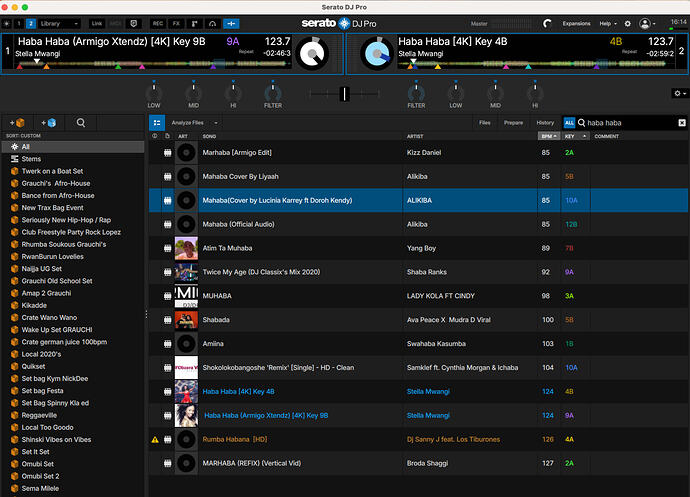Sort by the BPM column header
The width and height of the screenshot is (690, 497).
(549, 136)
